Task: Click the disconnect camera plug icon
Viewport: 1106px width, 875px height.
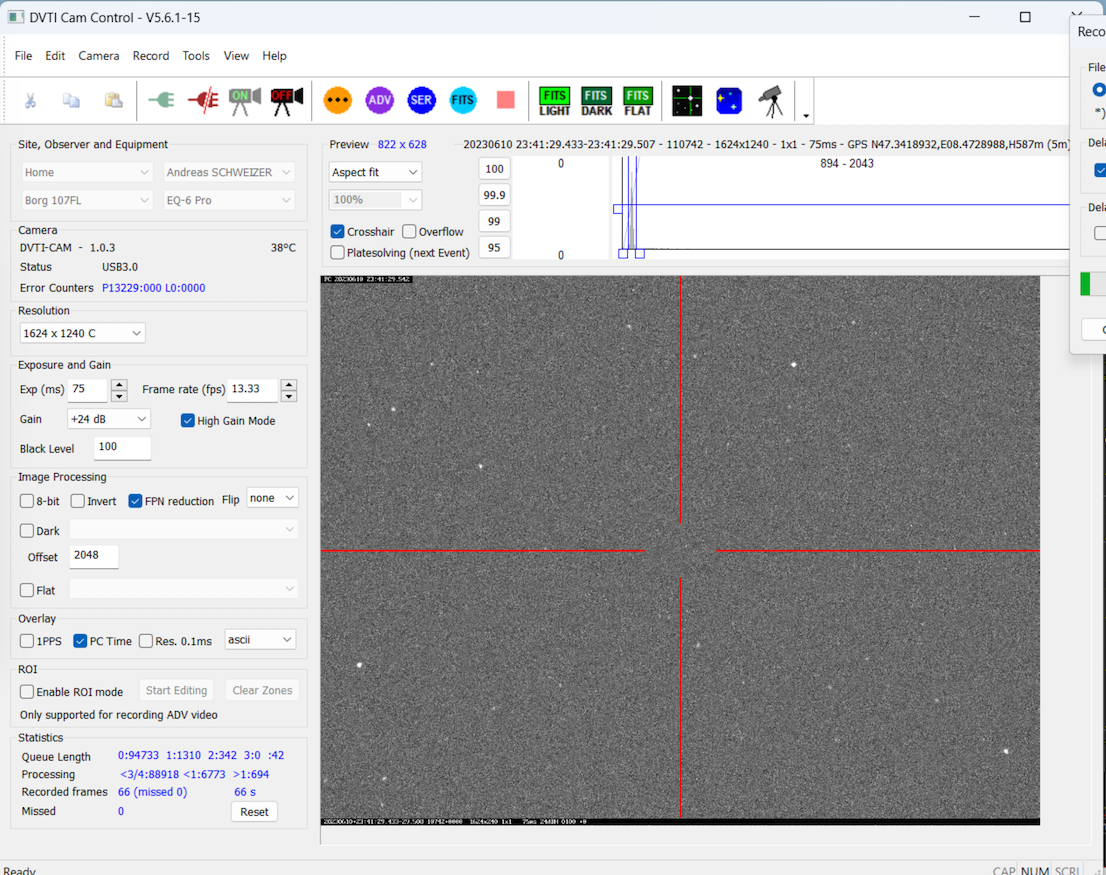Action: click(x=202, y=100)
